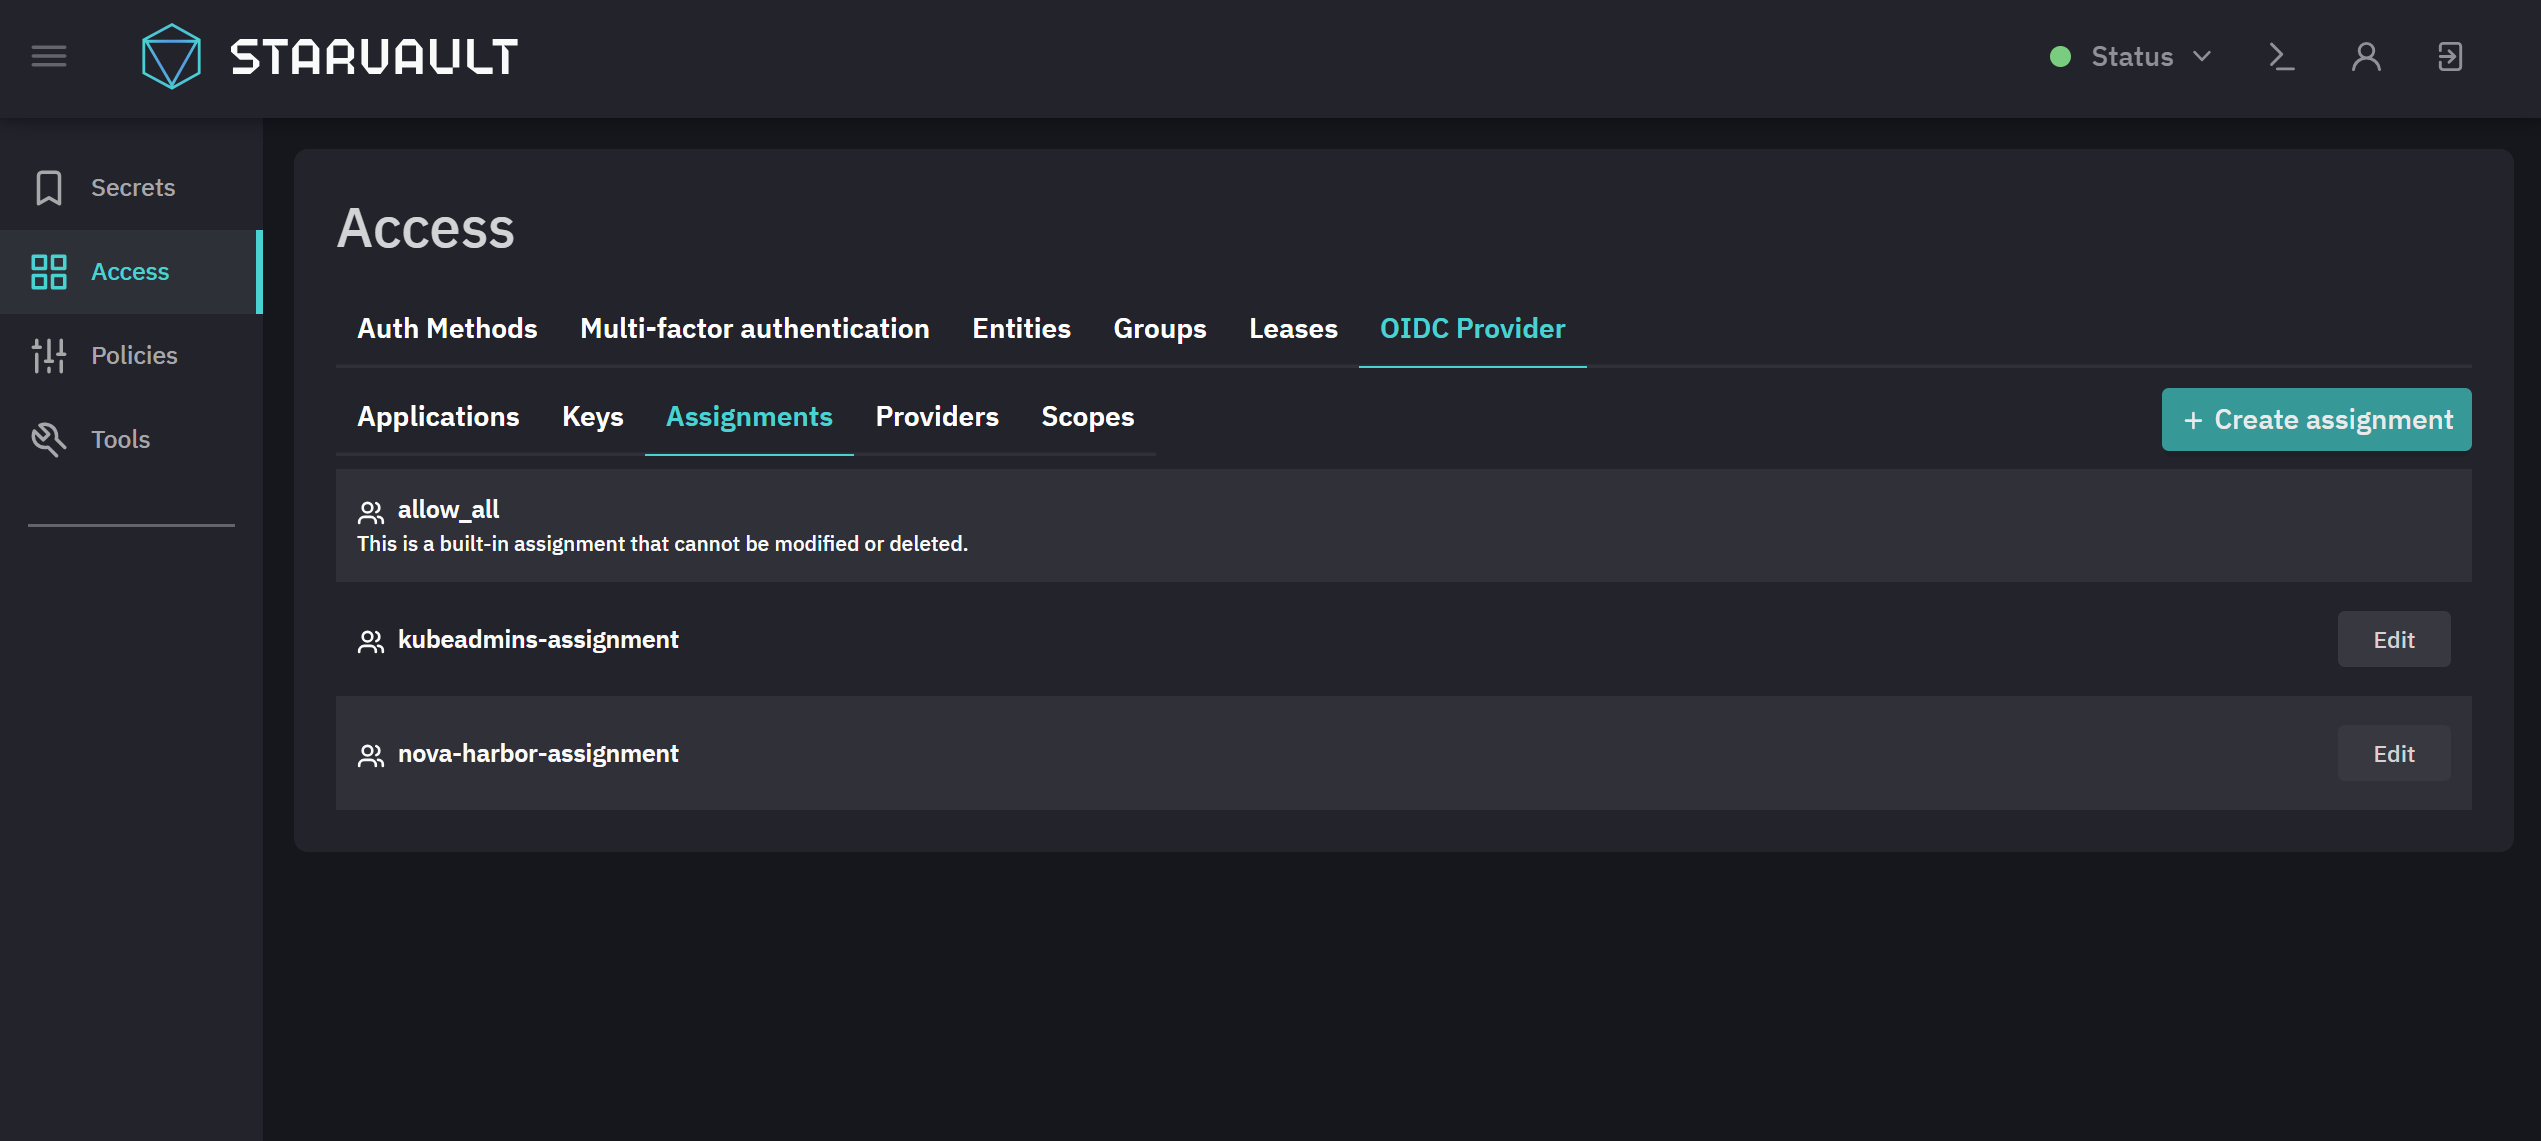Switch to the Entities tab

(x=1021, y=328)
